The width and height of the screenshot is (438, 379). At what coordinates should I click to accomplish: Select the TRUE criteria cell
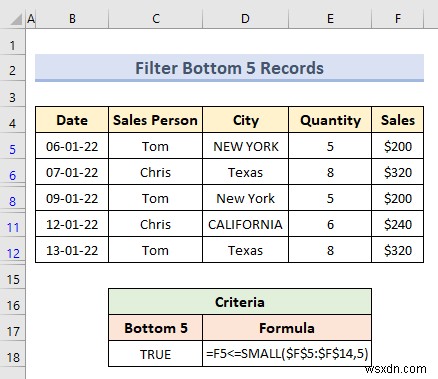pyautogui.click(x=155, y=354)
